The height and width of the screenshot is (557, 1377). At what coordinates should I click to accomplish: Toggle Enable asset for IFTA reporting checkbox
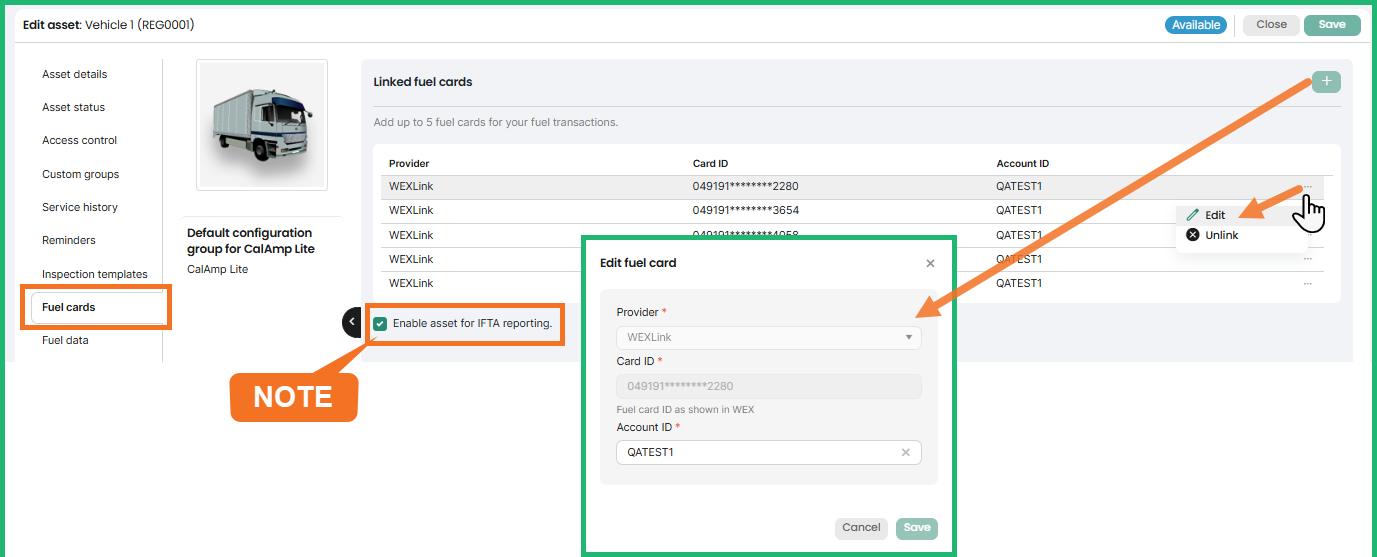(x=380, y=324)
